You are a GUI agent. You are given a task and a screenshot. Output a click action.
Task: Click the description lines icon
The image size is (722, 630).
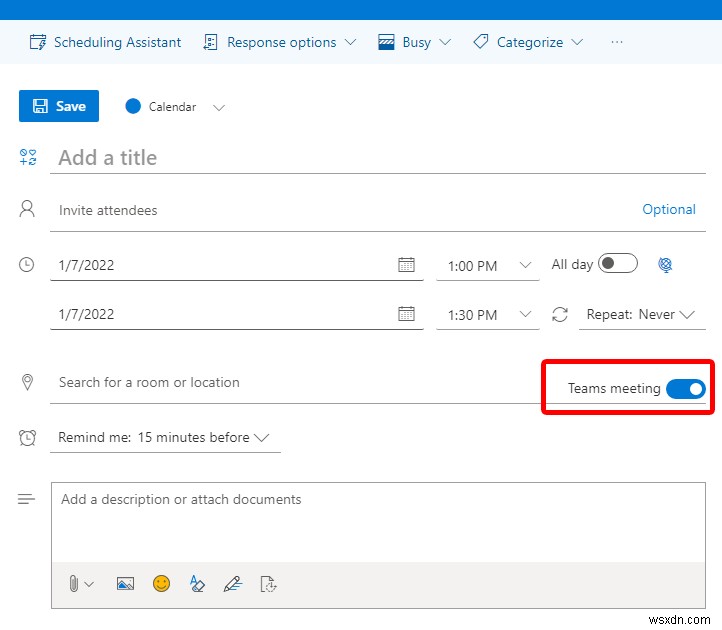[26, 499]
